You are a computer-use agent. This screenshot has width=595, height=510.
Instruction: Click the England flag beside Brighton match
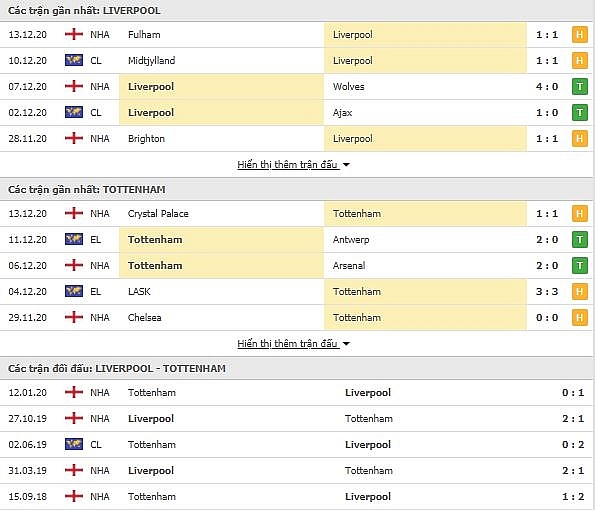click(x=74, y=139)
